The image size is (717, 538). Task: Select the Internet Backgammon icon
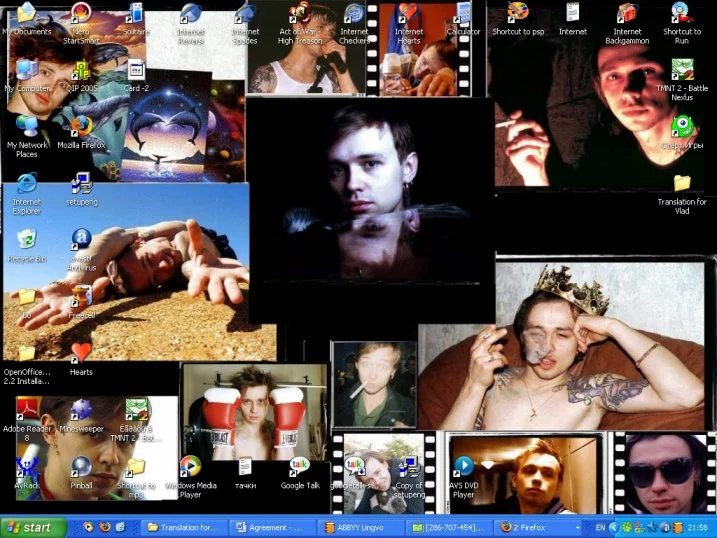(627, 14)
